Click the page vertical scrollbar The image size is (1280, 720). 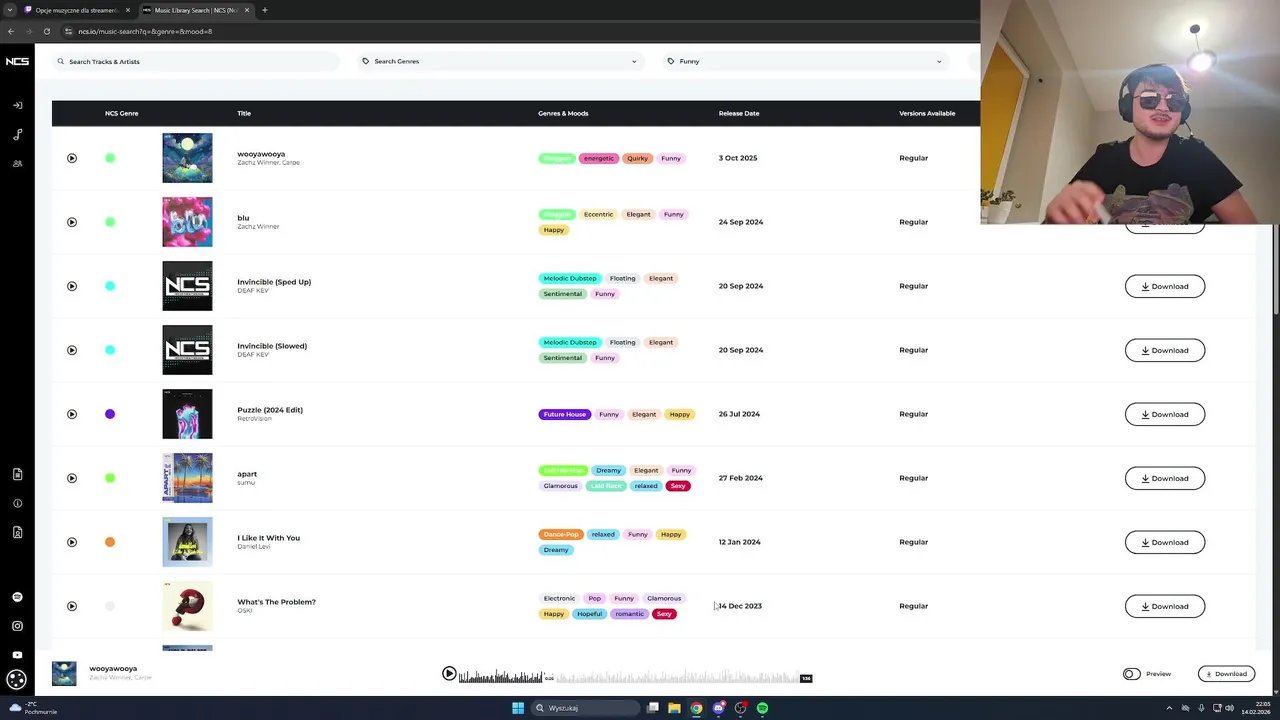[1275, 270]
